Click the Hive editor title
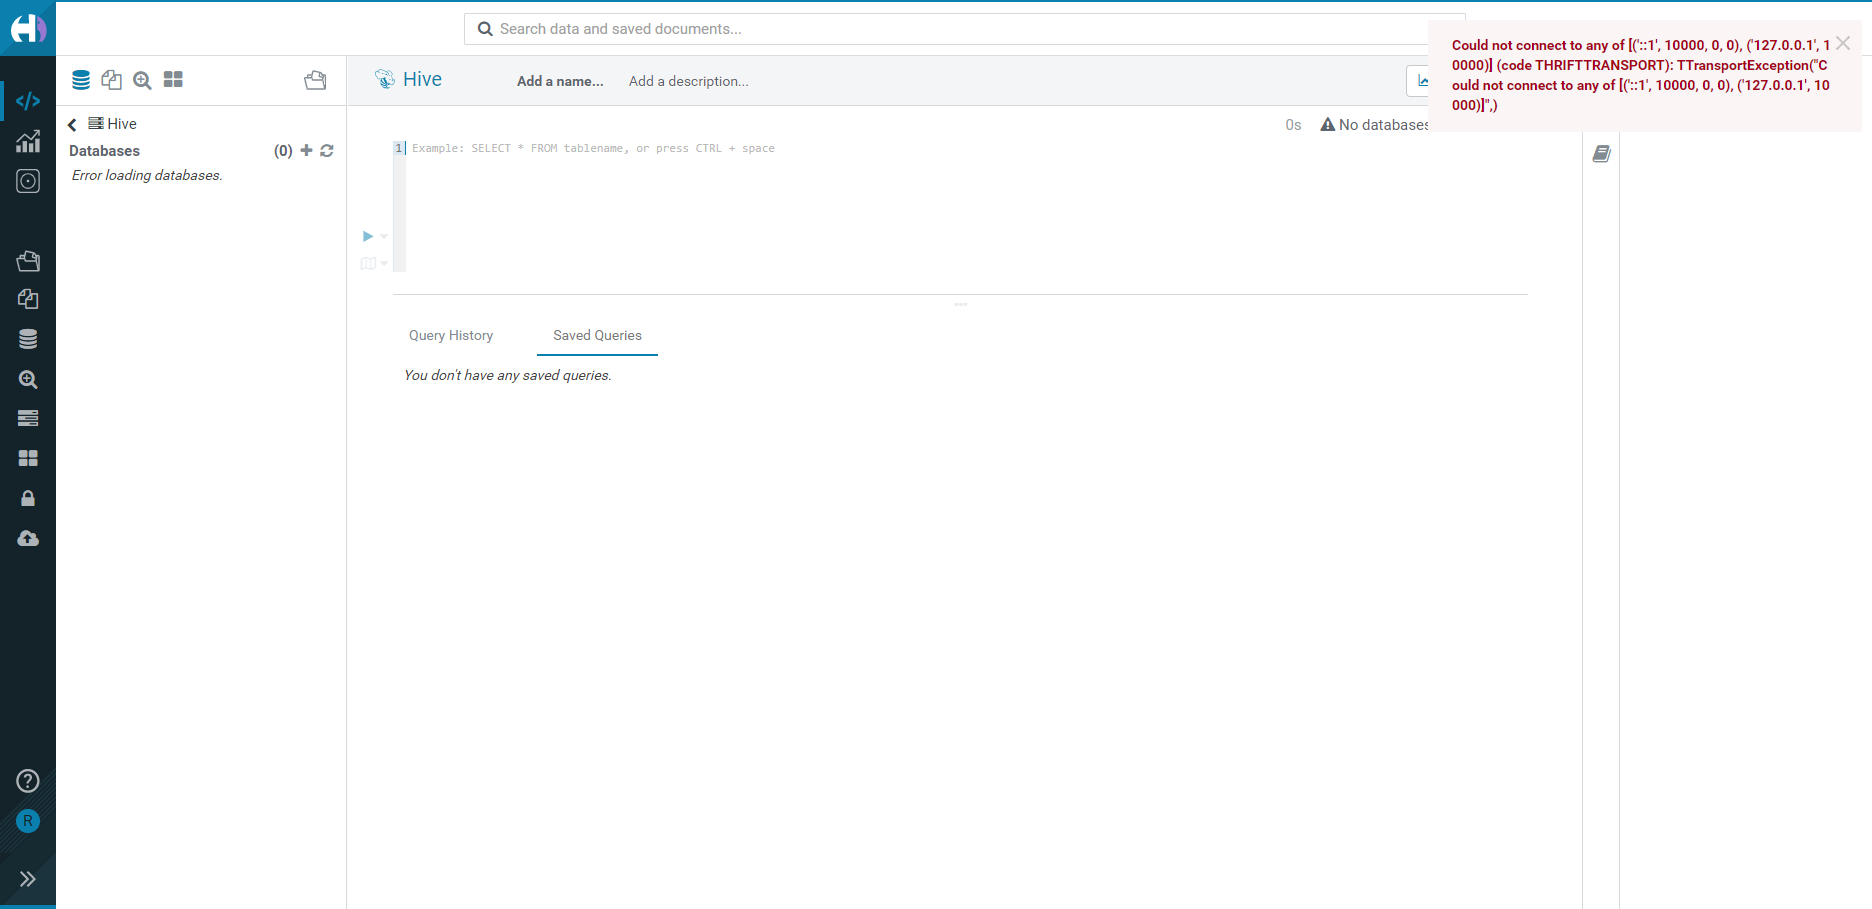This screenshot has height=909, width=1872. (422, 79)
